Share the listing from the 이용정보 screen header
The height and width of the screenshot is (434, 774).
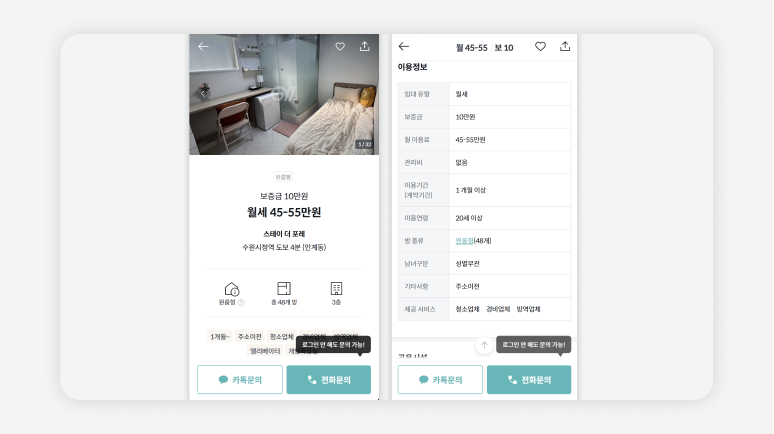(565, 46)
